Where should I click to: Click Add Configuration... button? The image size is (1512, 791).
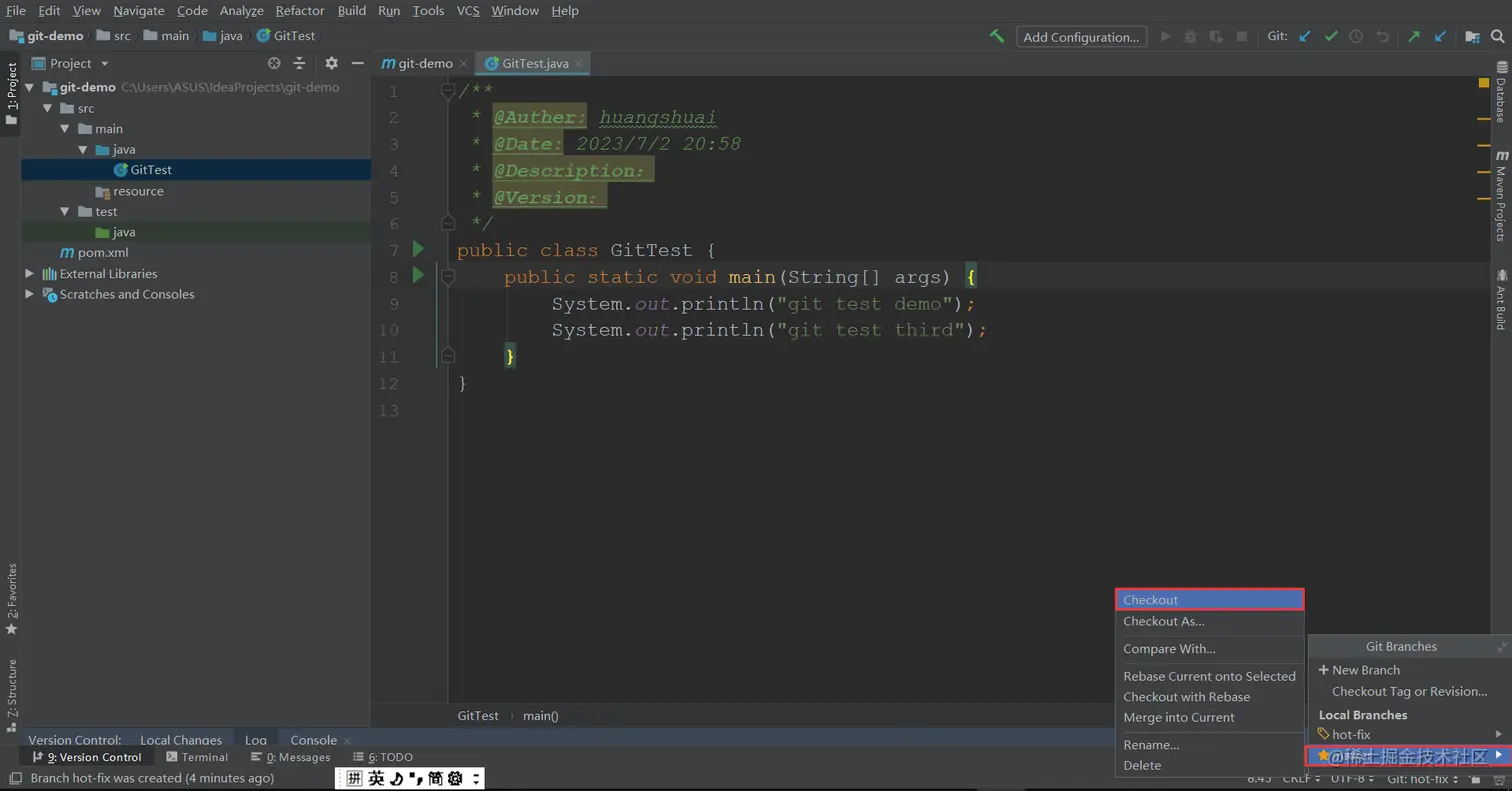(1081, 37)
